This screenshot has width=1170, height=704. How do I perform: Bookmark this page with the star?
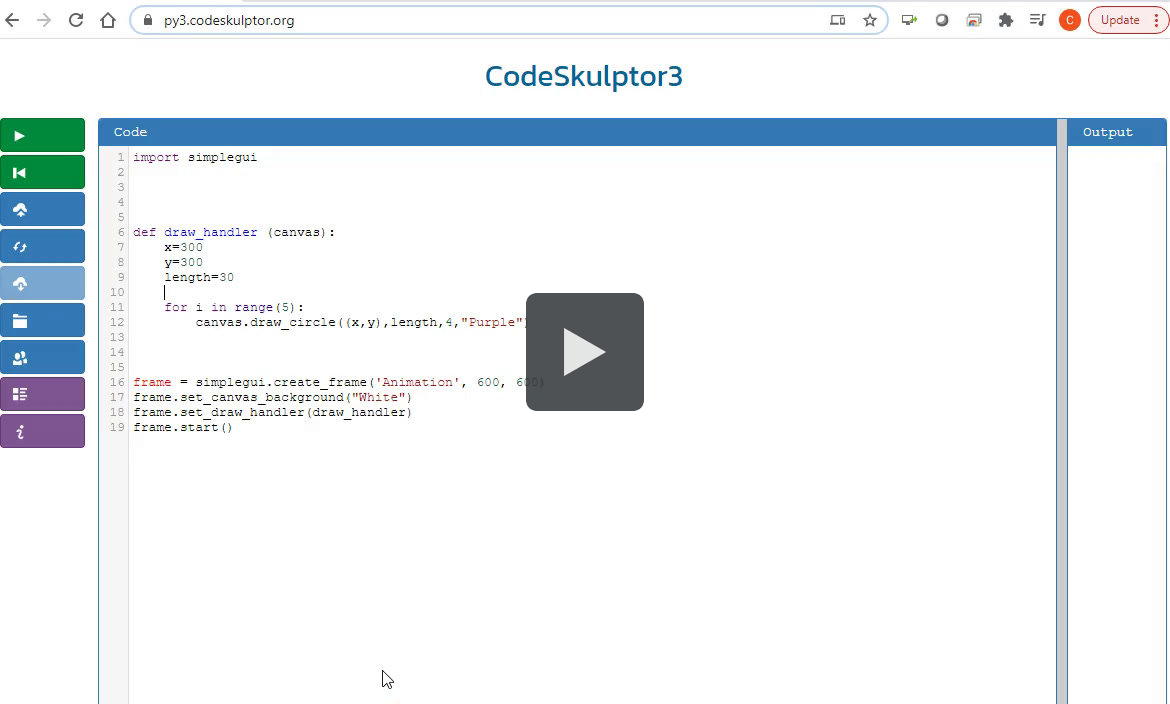(870, 20)
